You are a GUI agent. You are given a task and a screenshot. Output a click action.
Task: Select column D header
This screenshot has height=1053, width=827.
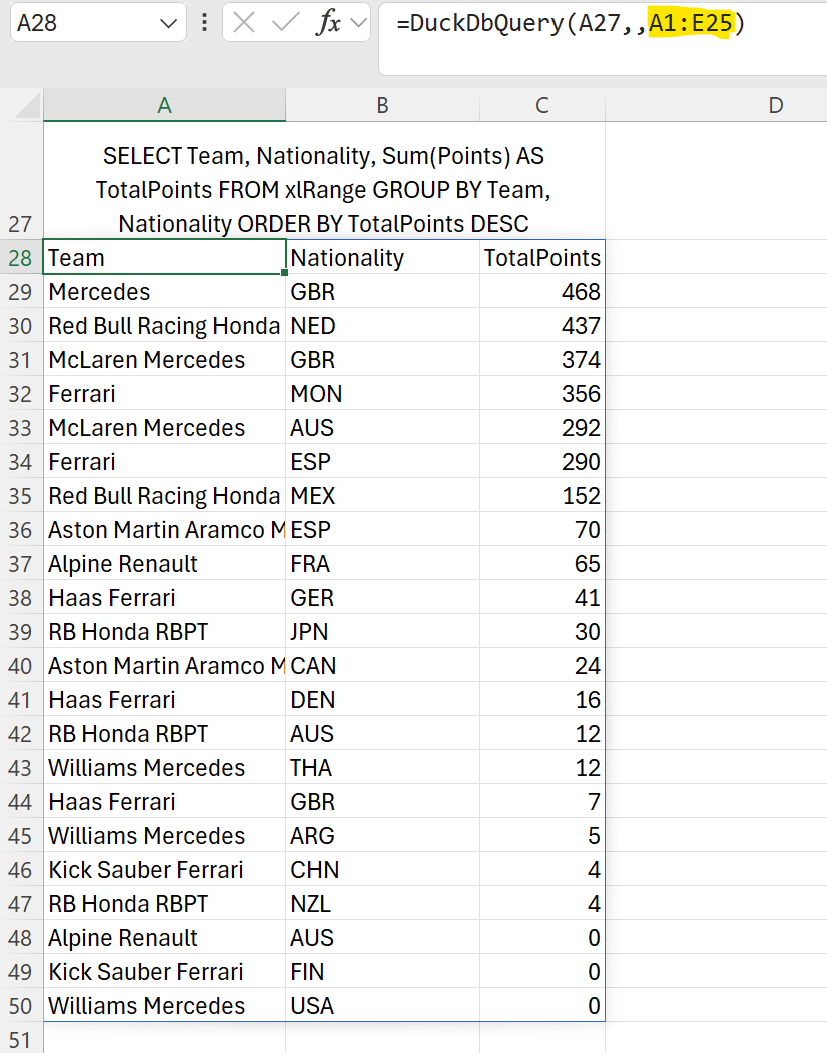point(775,105)
